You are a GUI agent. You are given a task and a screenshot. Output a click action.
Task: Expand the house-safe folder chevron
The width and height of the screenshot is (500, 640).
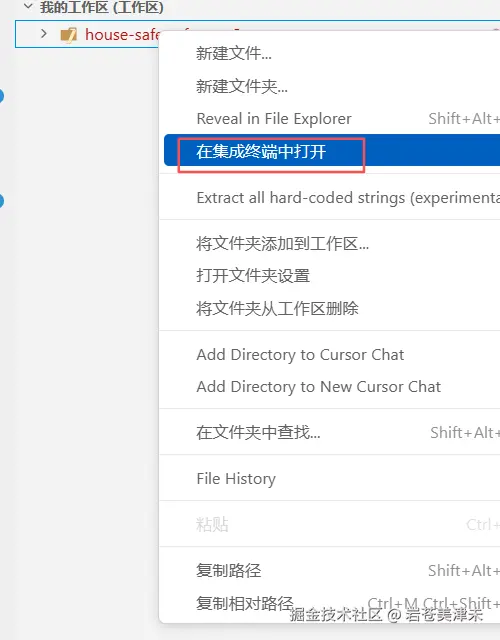tap(44, 34)
